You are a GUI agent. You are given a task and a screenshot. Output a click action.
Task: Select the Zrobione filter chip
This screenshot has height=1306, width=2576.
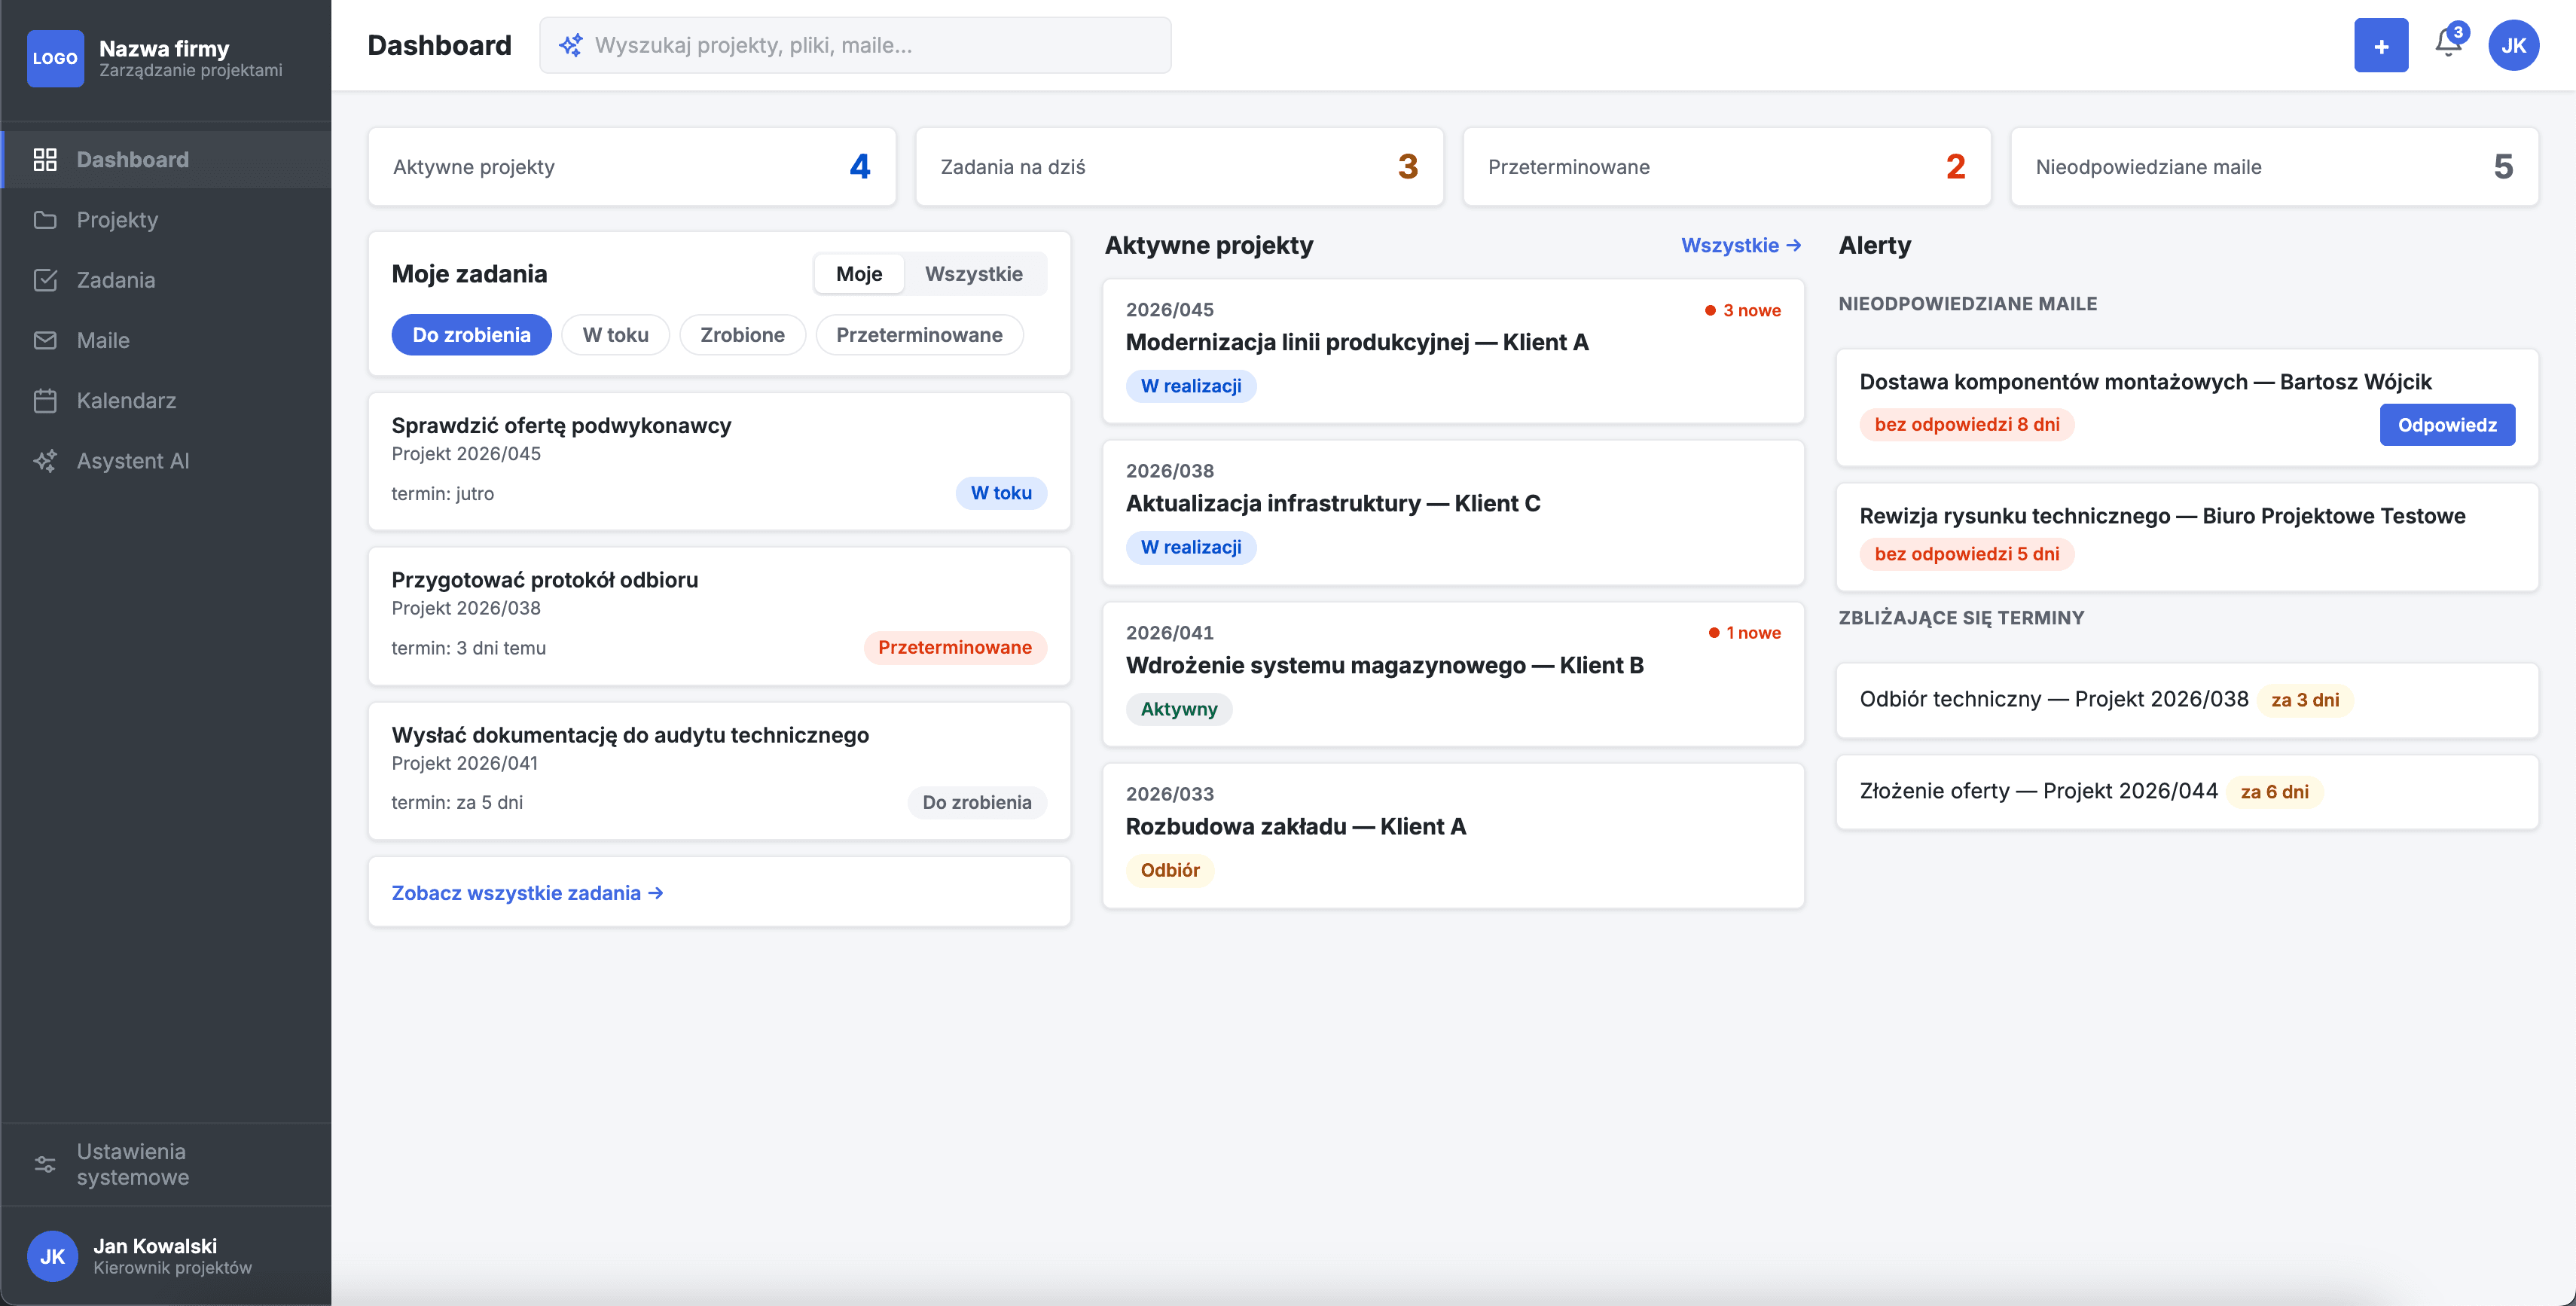tap(742, 335)
